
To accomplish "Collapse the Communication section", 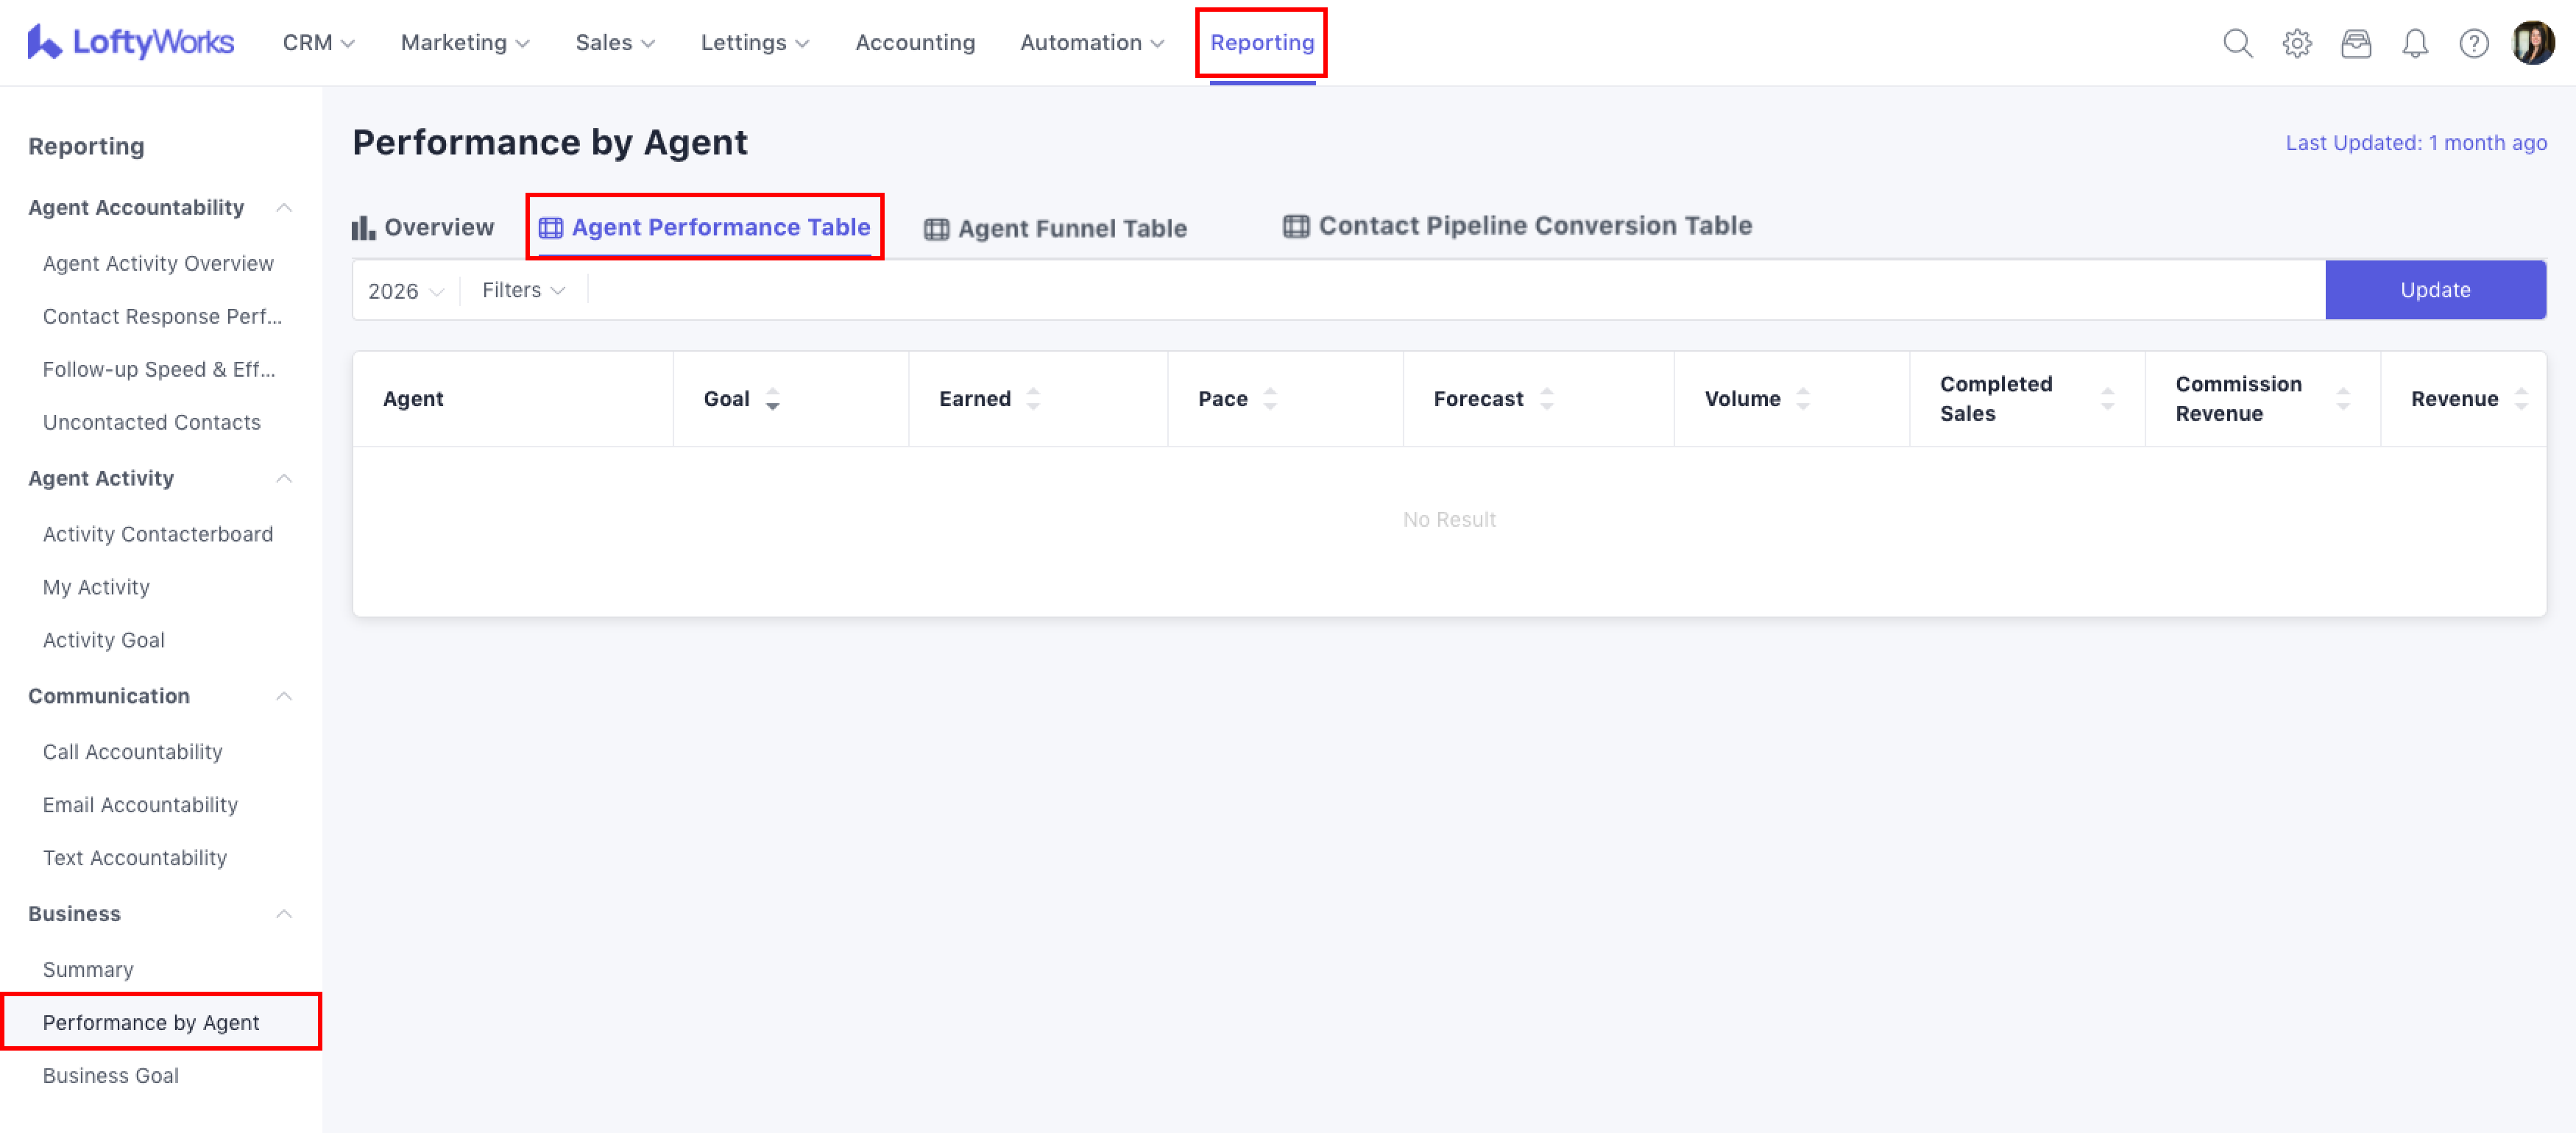I will click(x=284, y=695).
